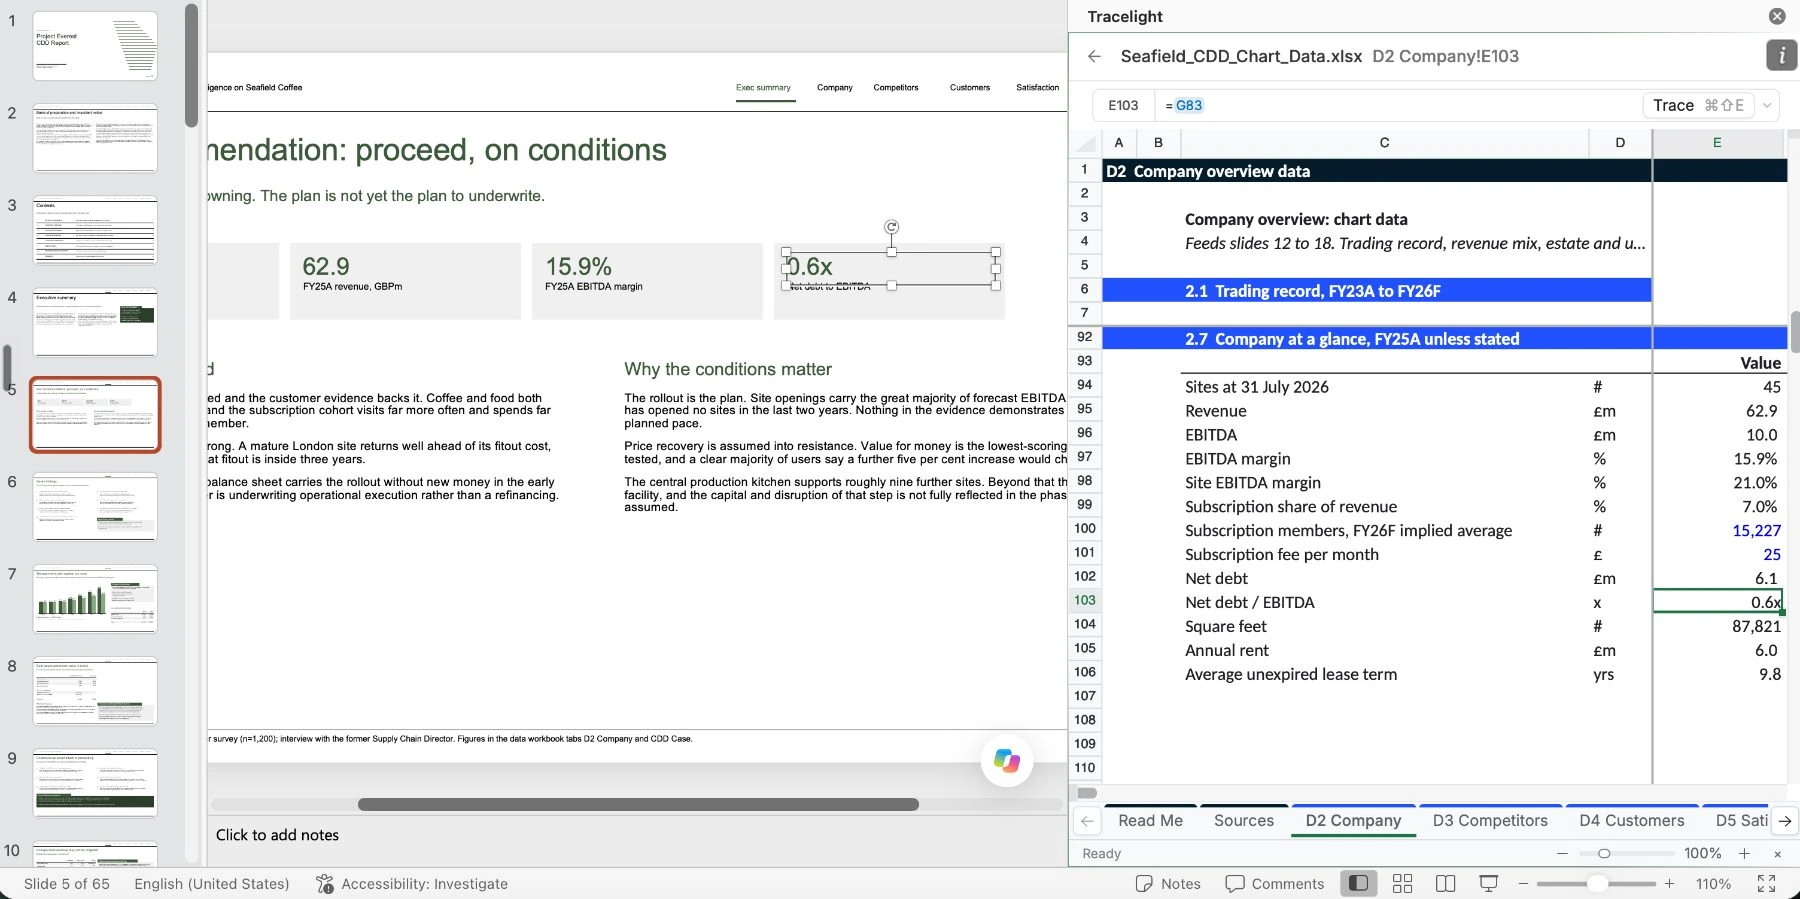Open the D4 Customers sheet tab
The height and width of the screenshot is (899, 1800).
(1632, 821)
